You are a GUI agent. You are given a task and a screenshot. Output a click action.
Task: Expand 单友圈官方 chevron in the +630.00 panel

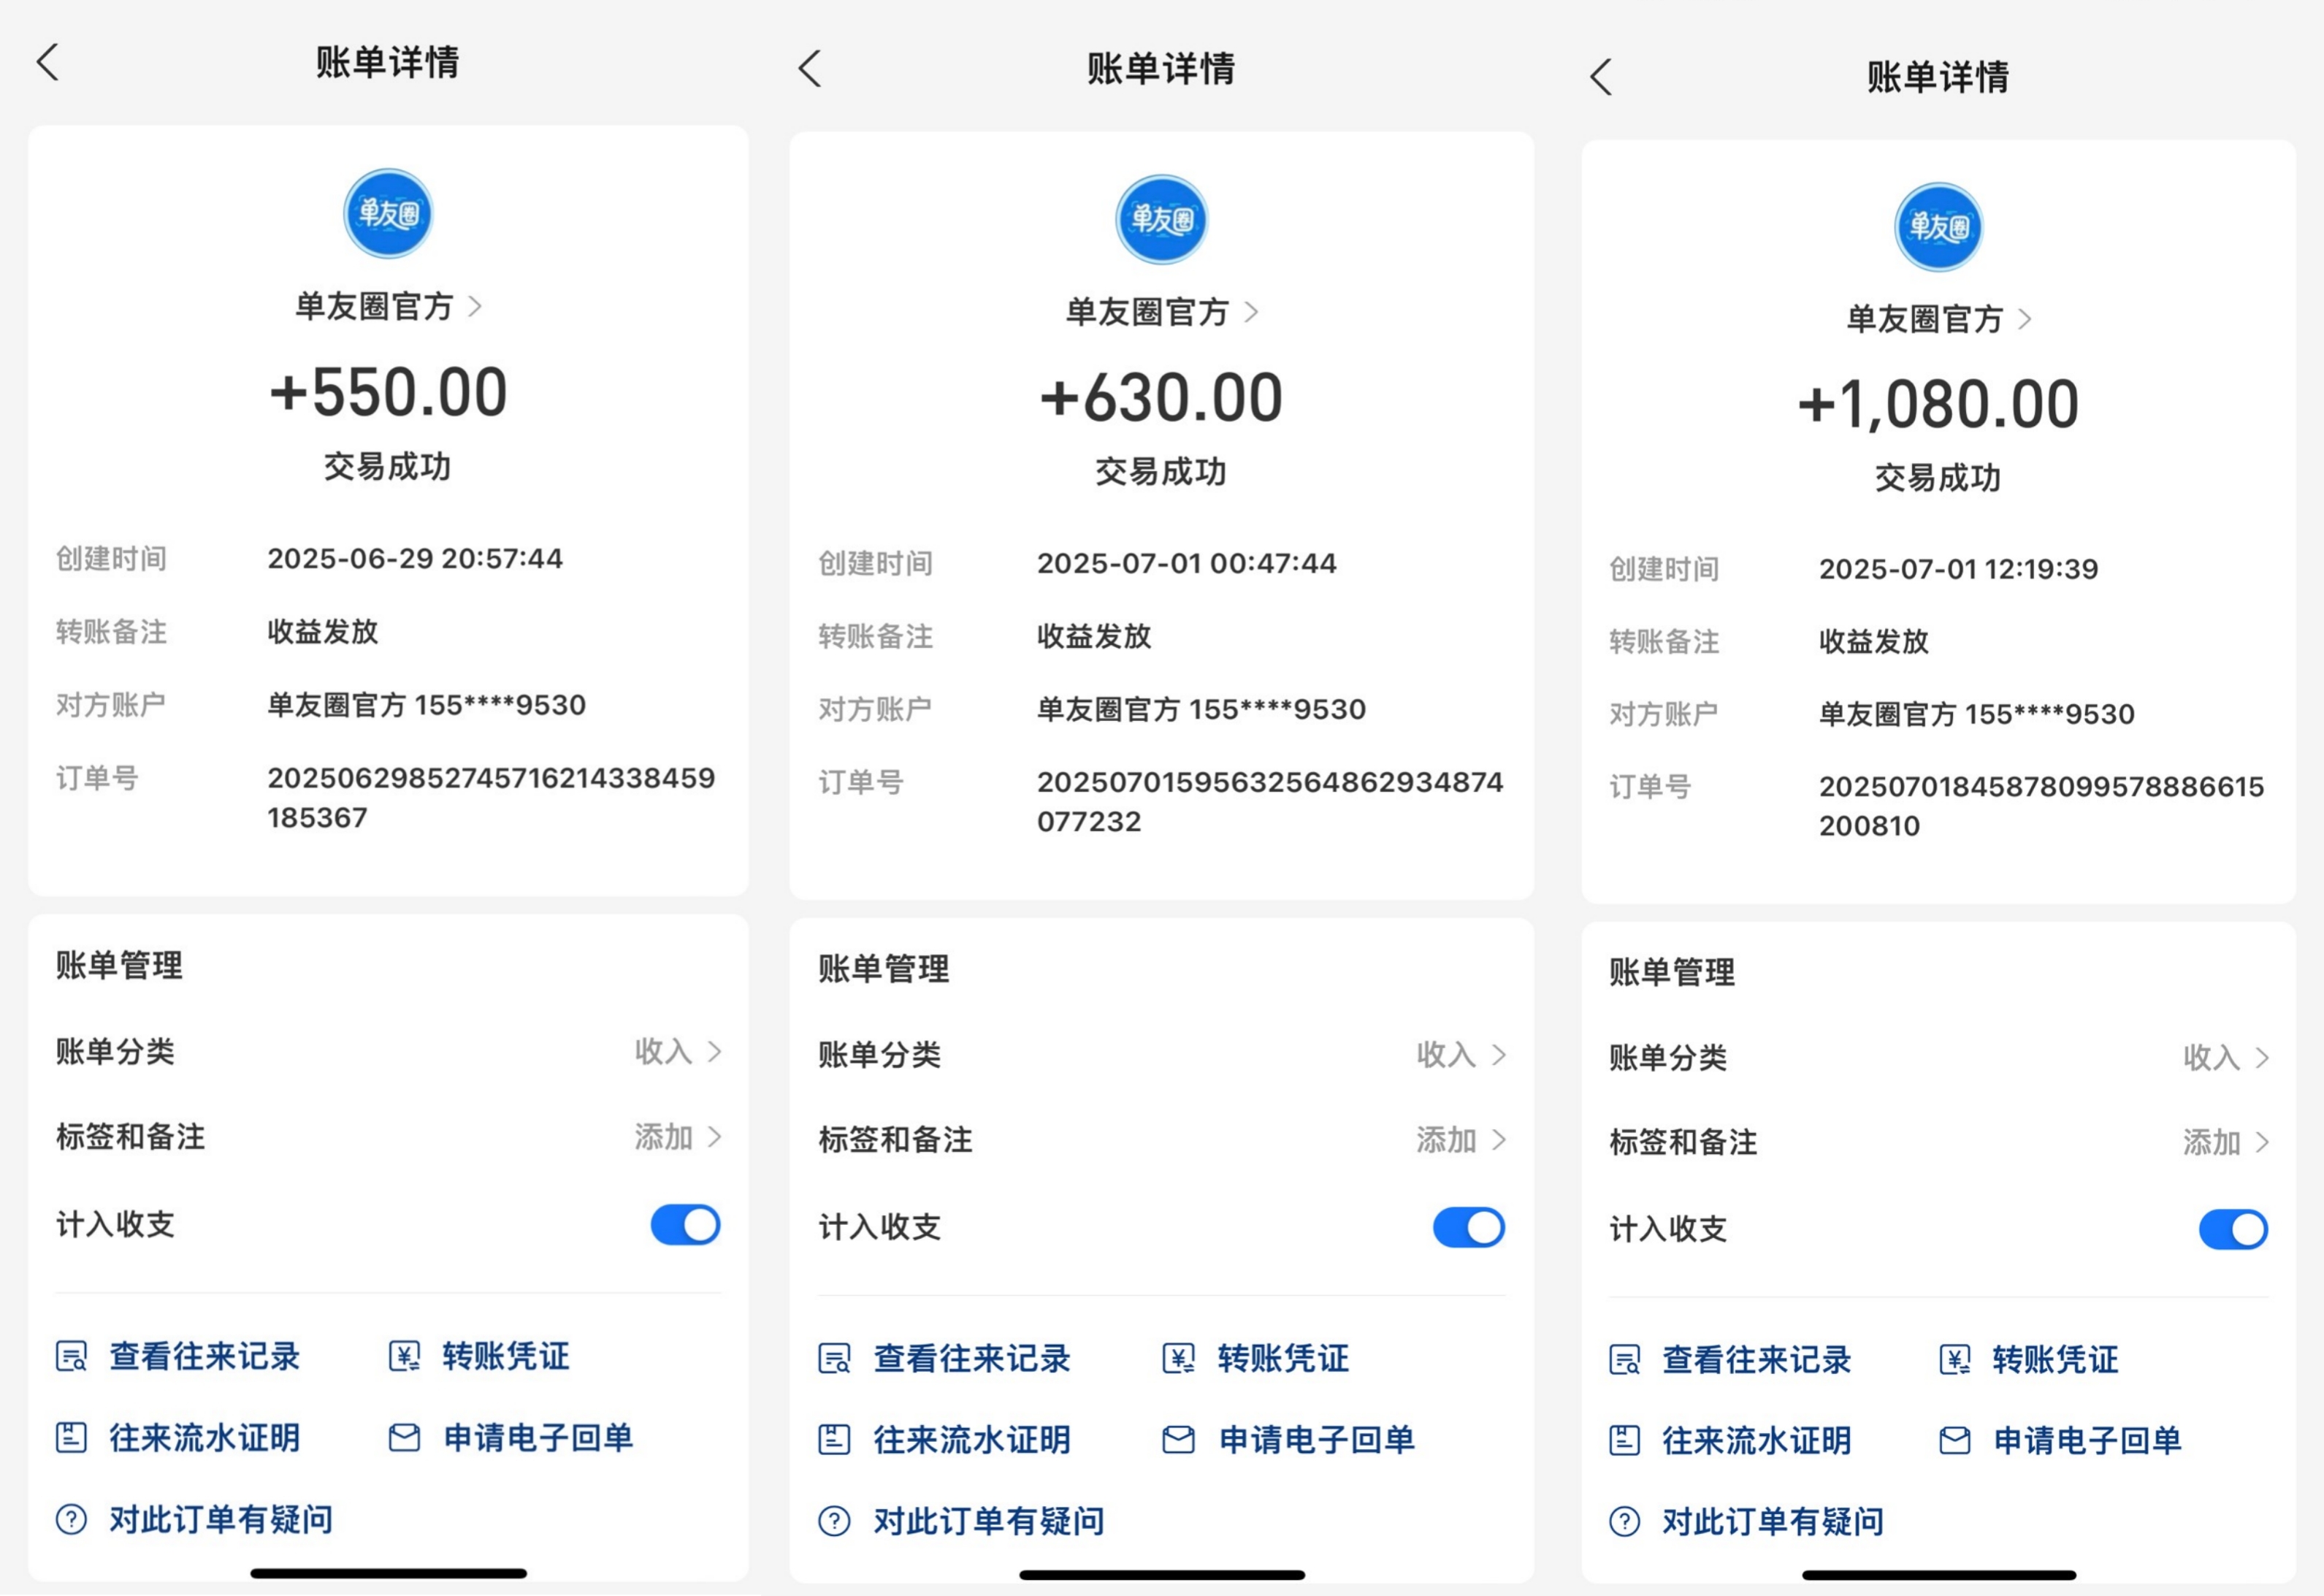click(1251, 313)
